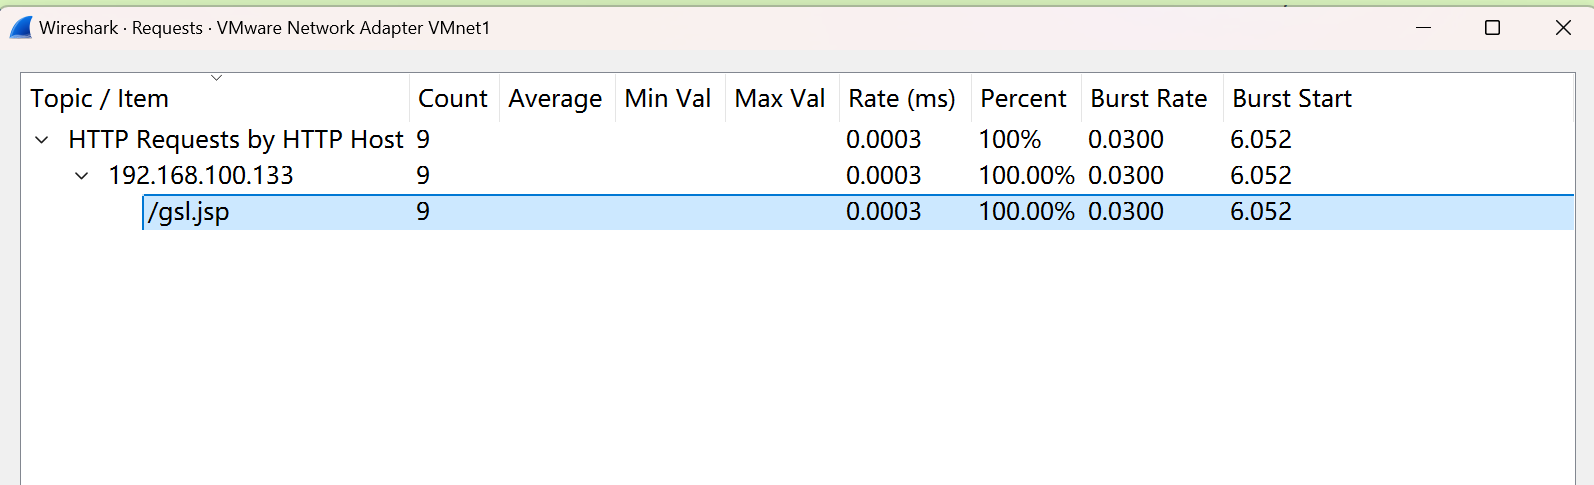This screenshot has height=485, width=1594.
Task: Maximize the Wireshark Requests window
Action: pyautogui.click(x=1492, y=28)
